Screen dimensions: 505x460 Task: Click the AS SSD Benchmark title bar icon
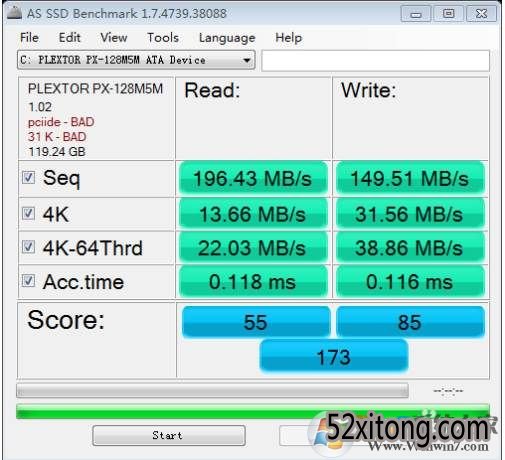[x=14, y=13]
